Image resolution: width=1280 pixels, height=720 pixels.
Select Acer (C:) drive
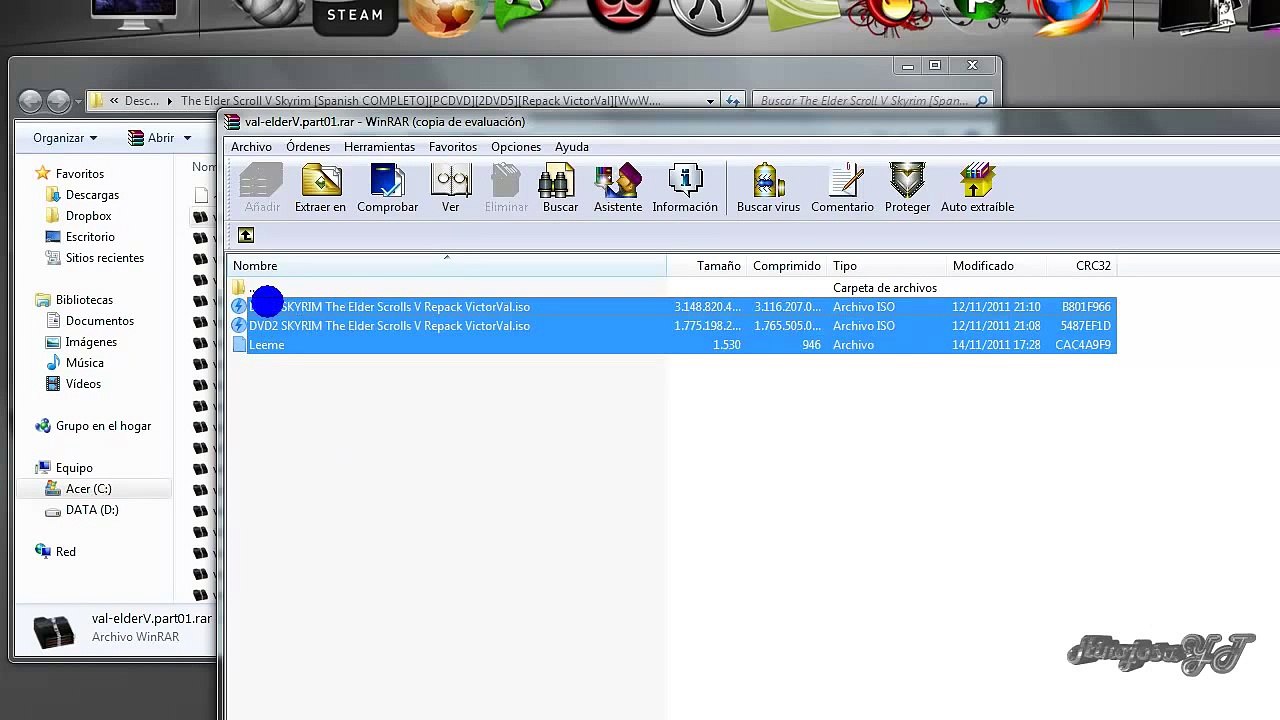88,489
